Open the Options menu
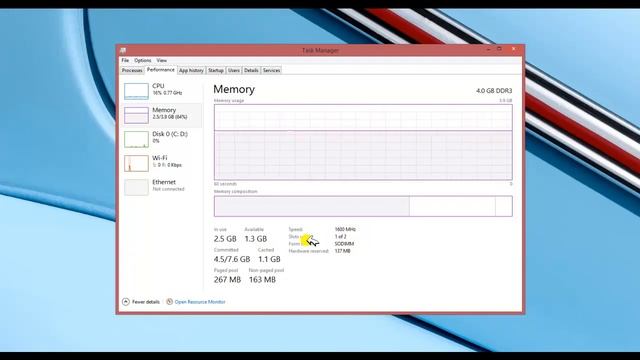640x360 pixels. click(143, 60)
